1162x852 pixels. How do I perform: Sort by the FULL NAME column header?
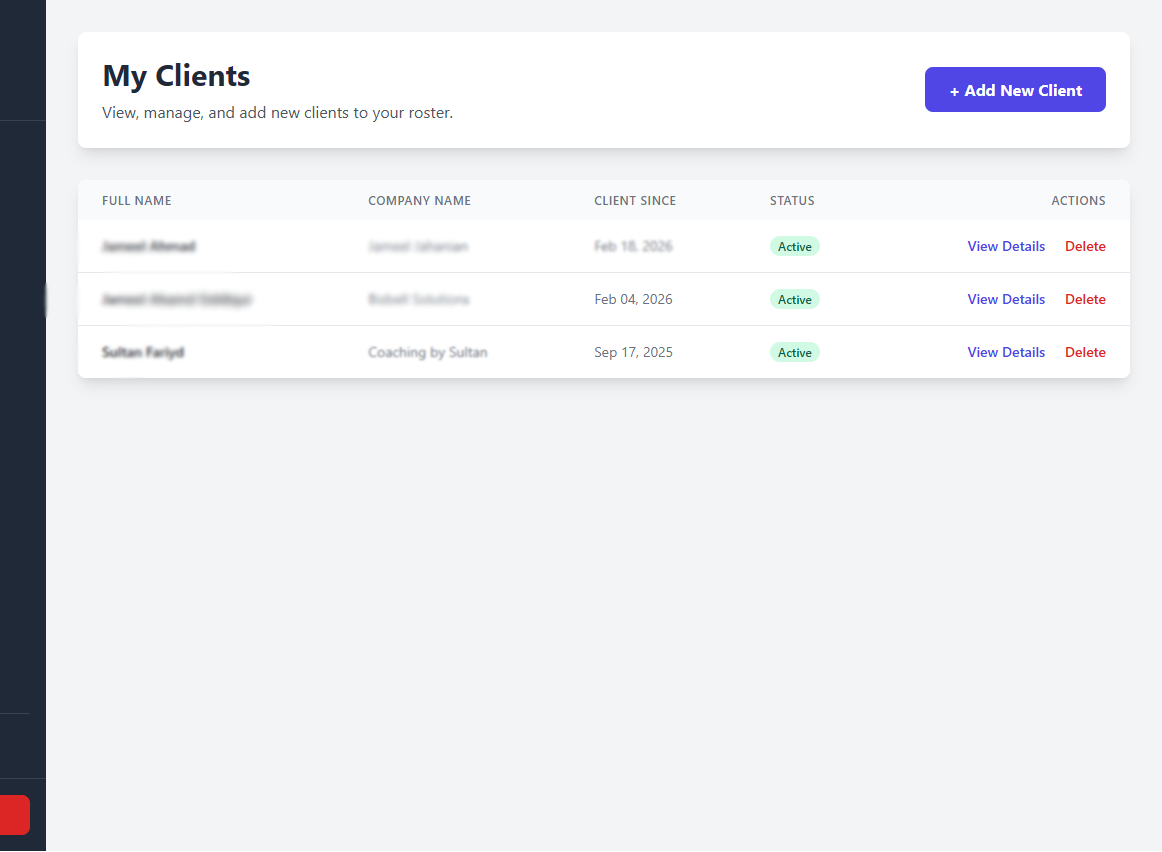[x=136, y=200]
